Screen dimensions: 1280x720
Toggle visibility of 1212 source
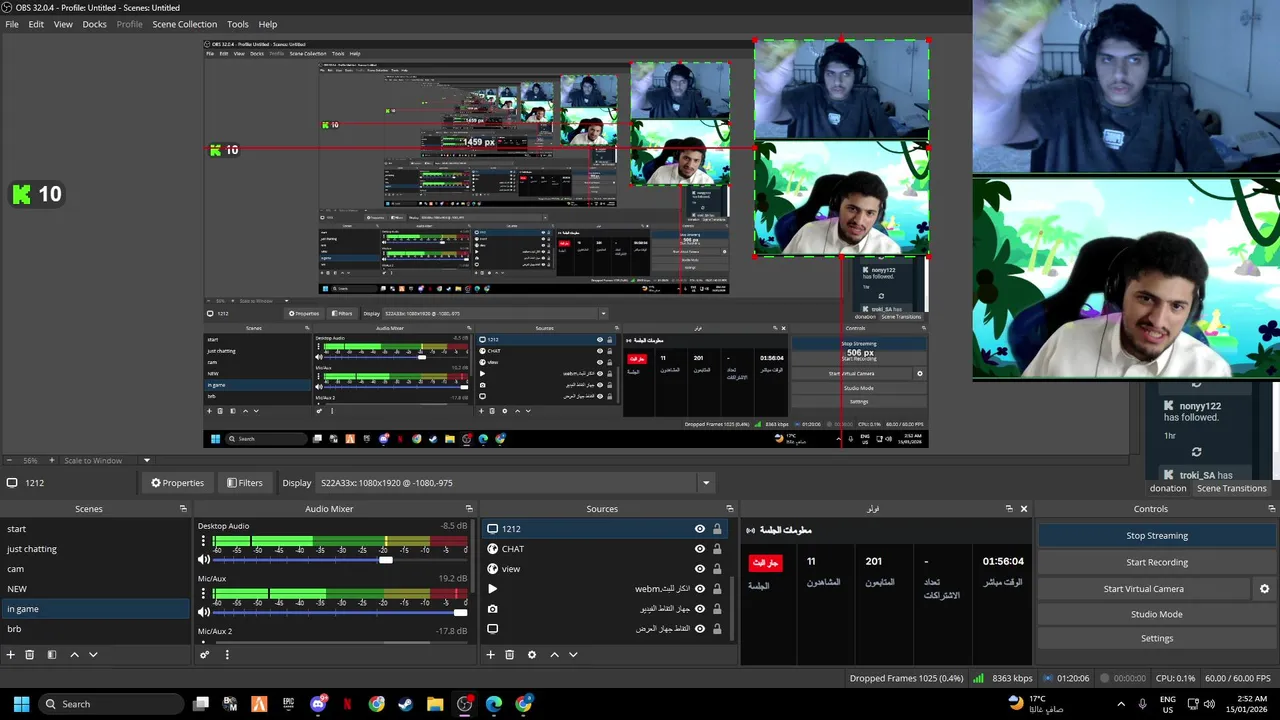pyautogui.click(x=700, y=529)
